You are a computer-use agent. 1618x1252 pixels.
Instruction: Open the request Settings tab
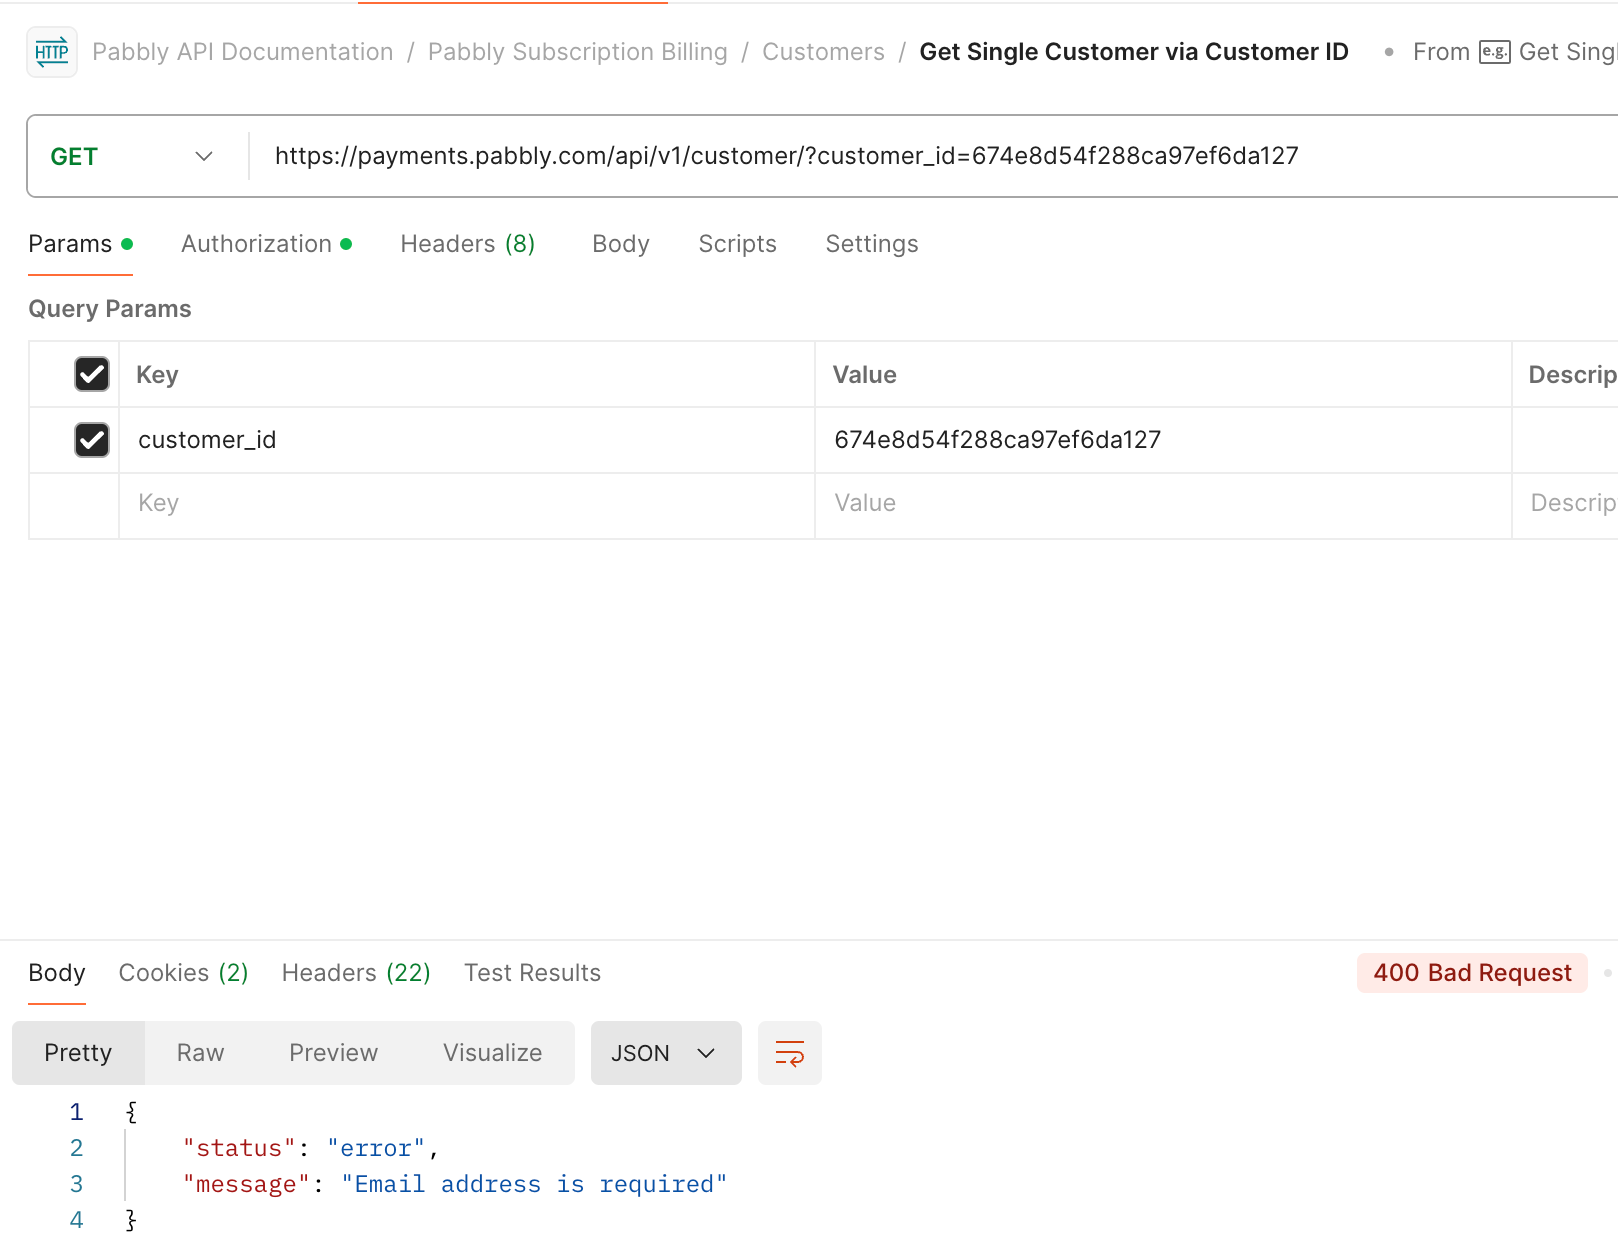click(x=872, y=244)
